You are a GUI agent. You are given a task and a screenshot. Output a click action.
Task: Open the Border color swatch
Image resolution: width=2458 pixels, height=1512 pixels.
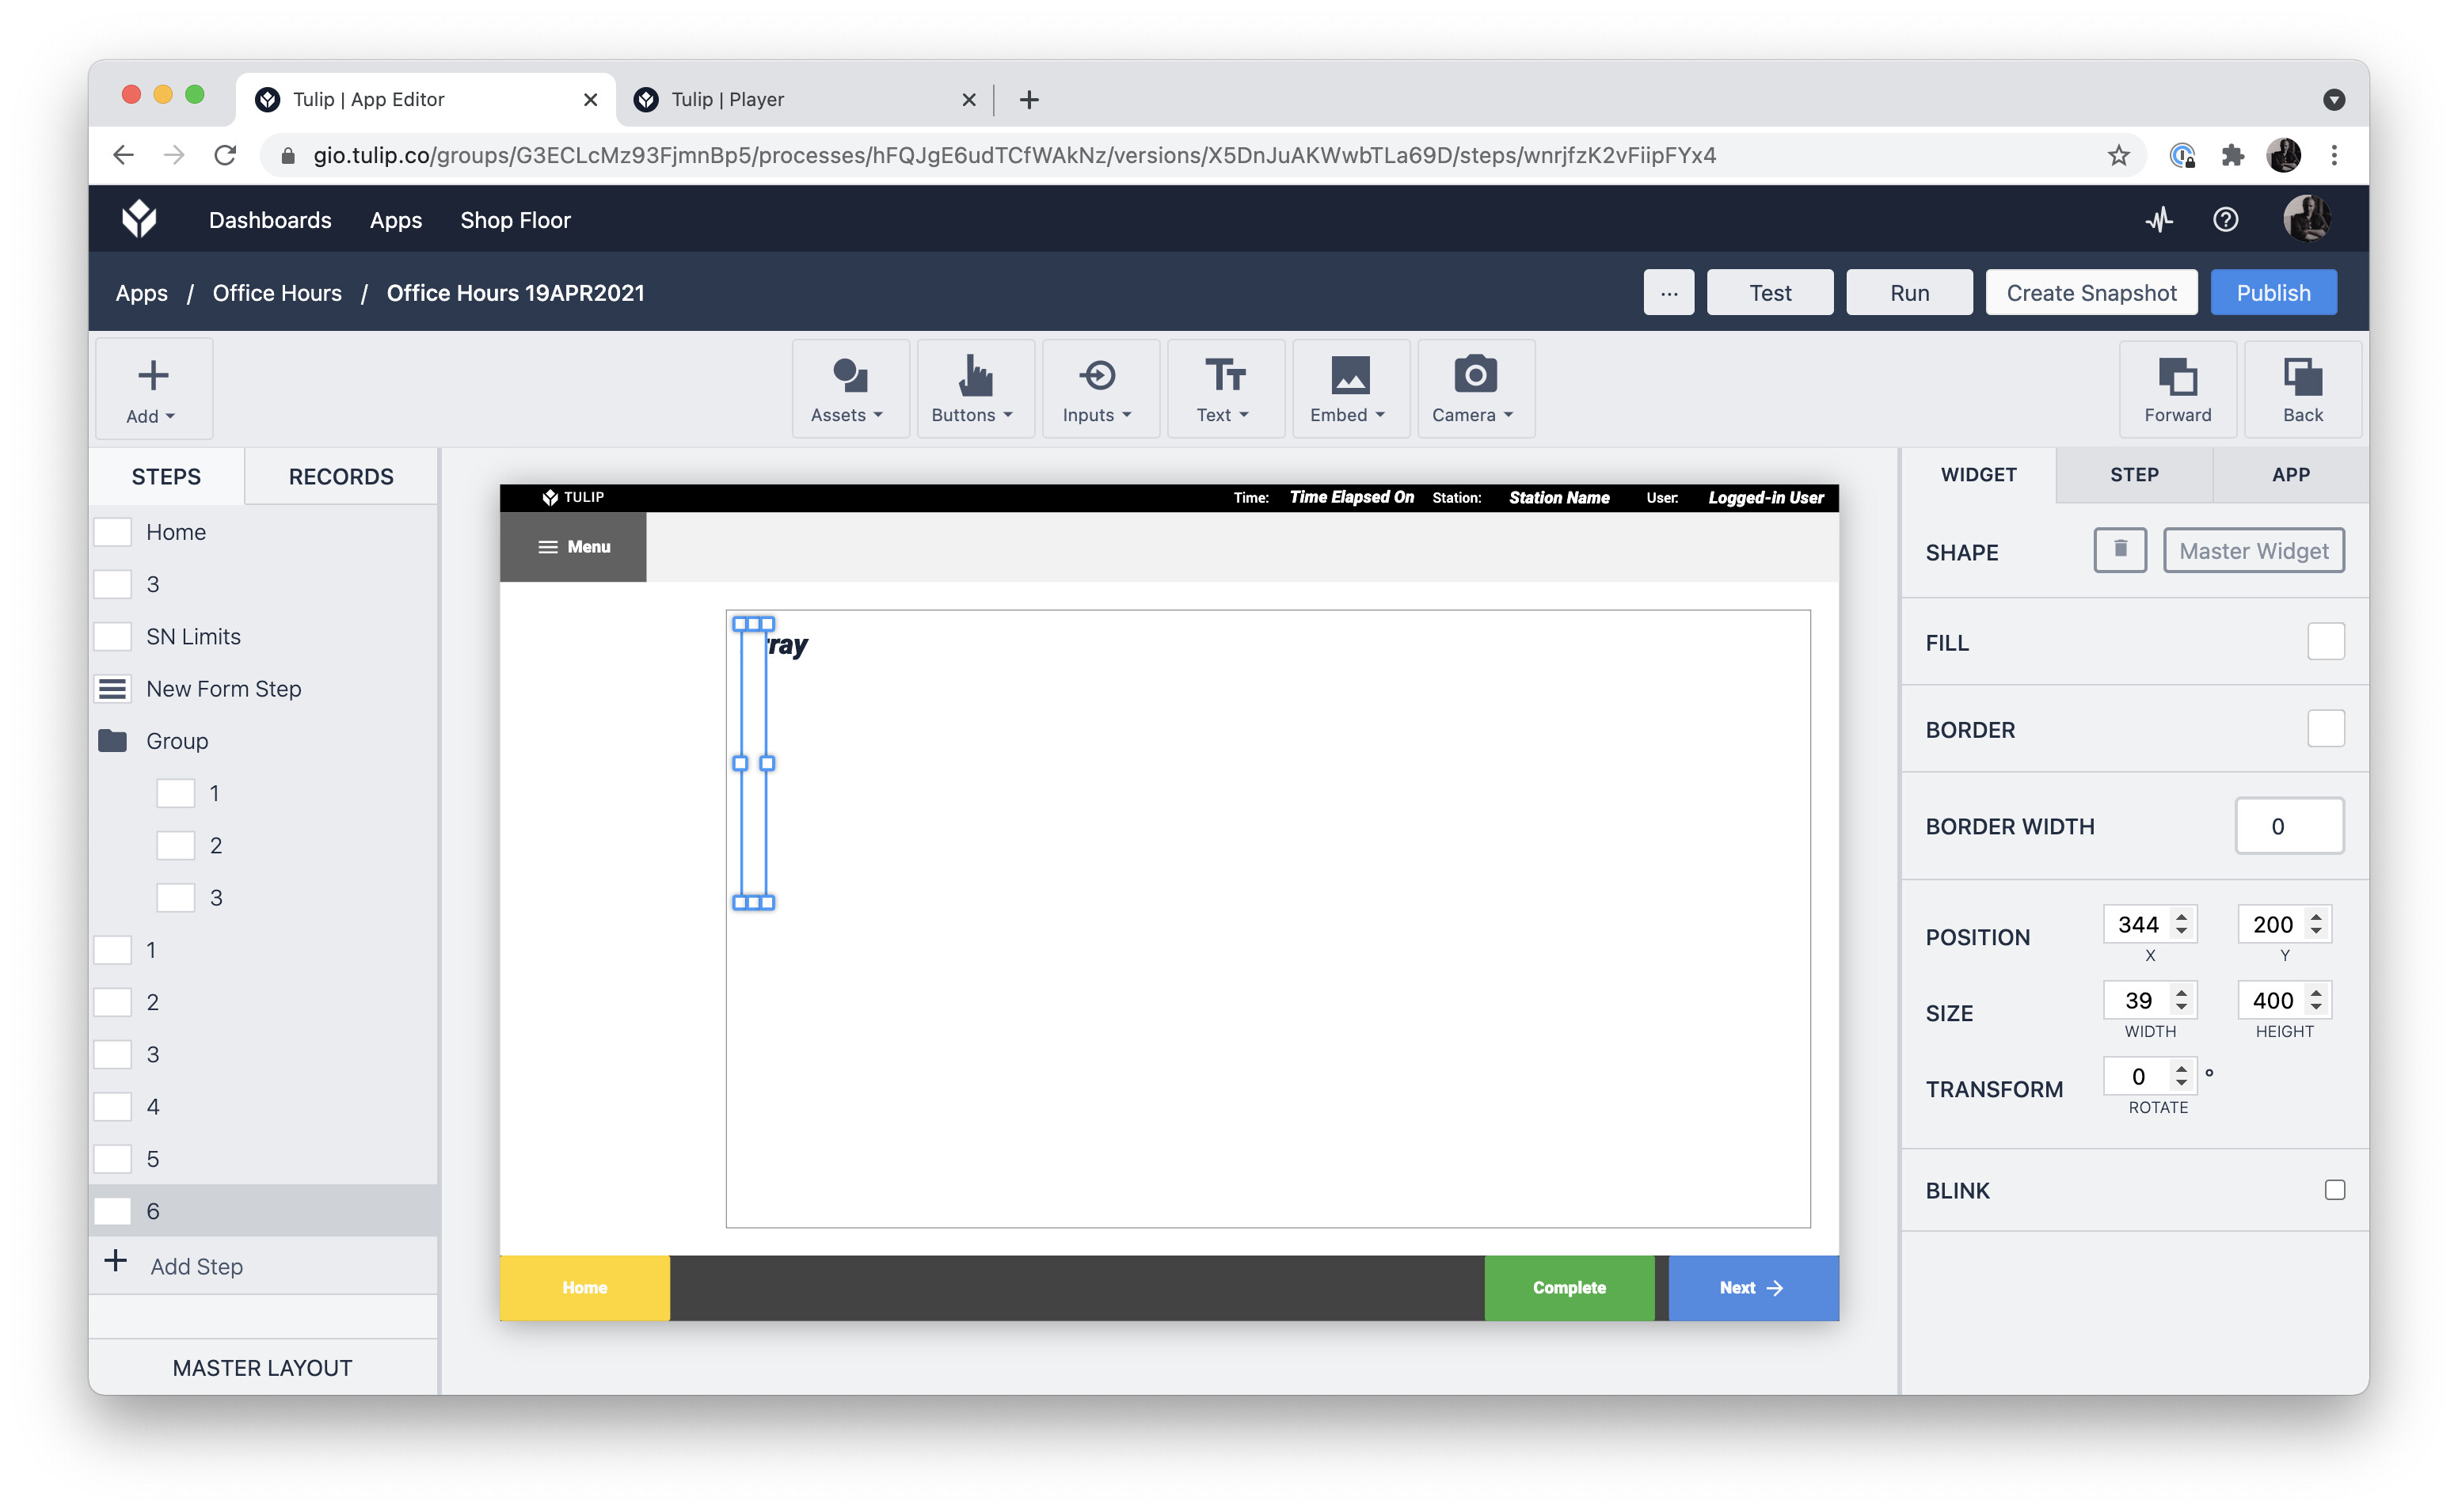coord(2324,729)
